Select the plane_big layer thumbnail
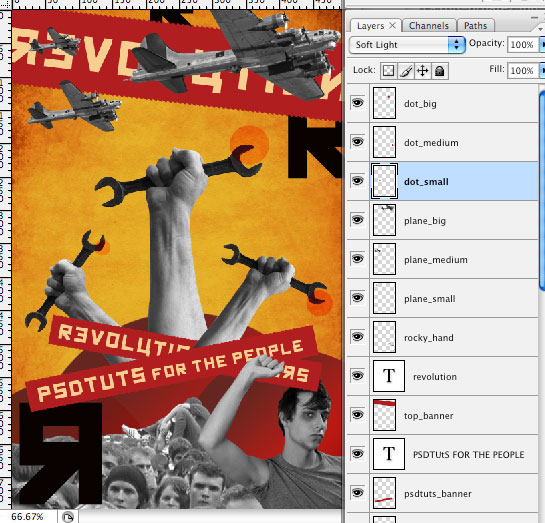 point(384,220)
